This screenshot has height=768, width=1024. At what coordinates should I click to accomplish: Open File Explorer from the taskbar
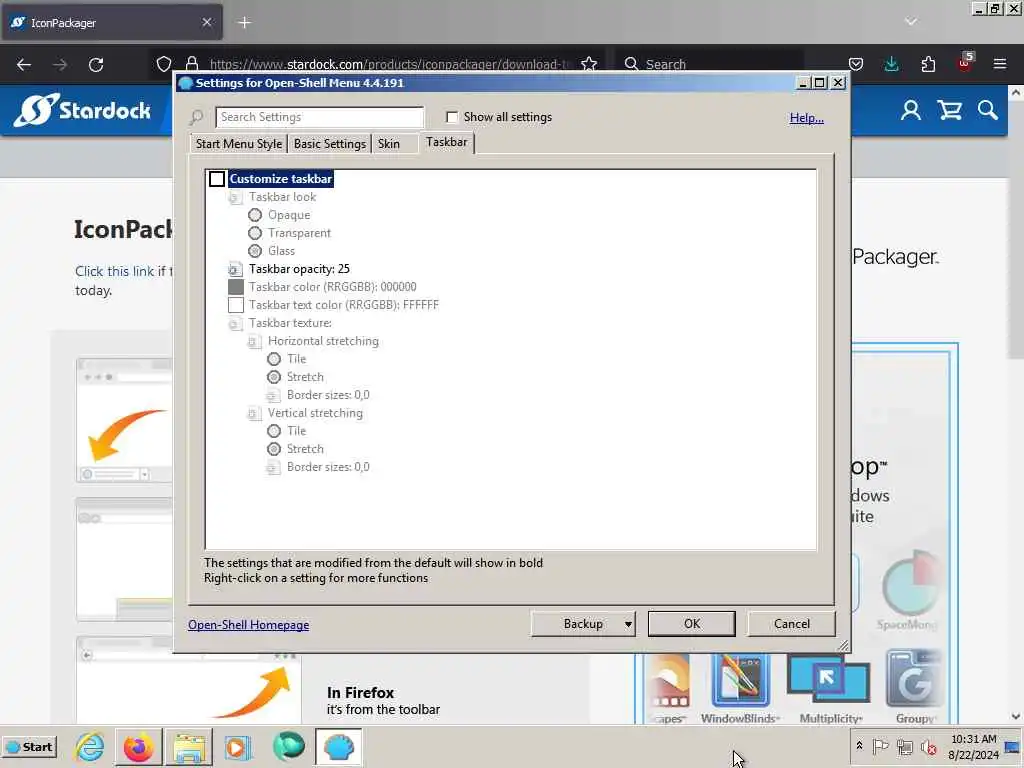tap(188, 747)
